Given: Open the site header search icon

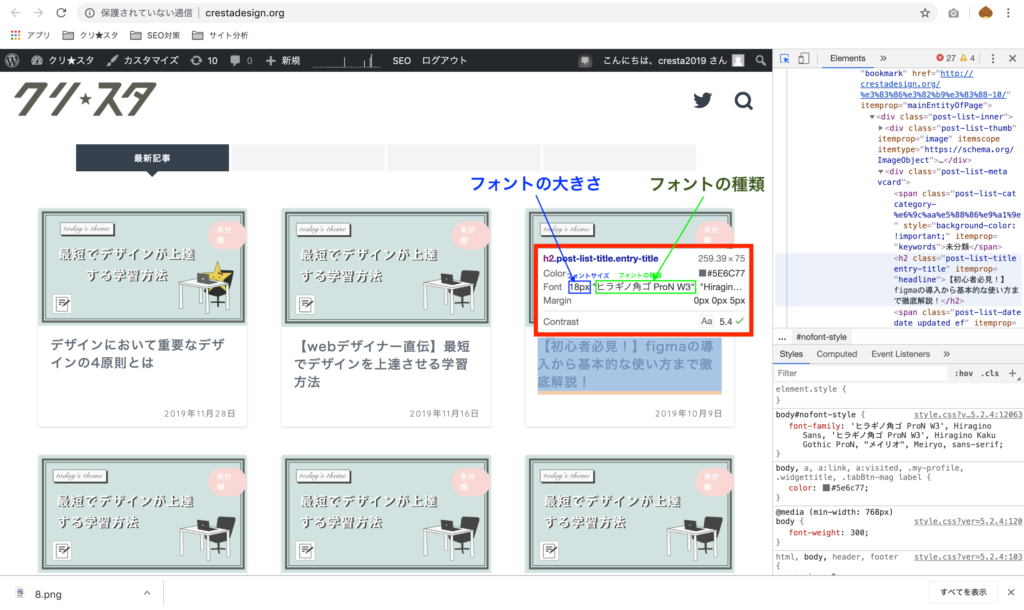Looking at the screenshot, I should coord(743,101).
